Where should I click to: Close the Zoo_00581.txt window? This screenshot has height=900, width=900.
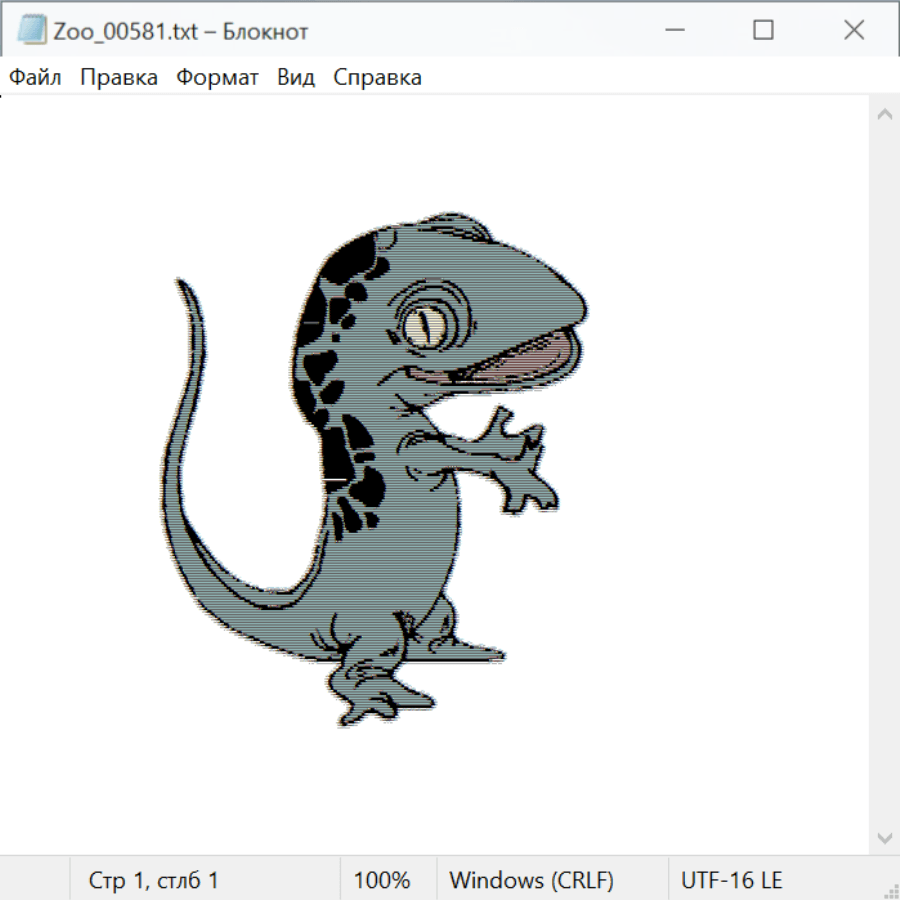[853, 30]
